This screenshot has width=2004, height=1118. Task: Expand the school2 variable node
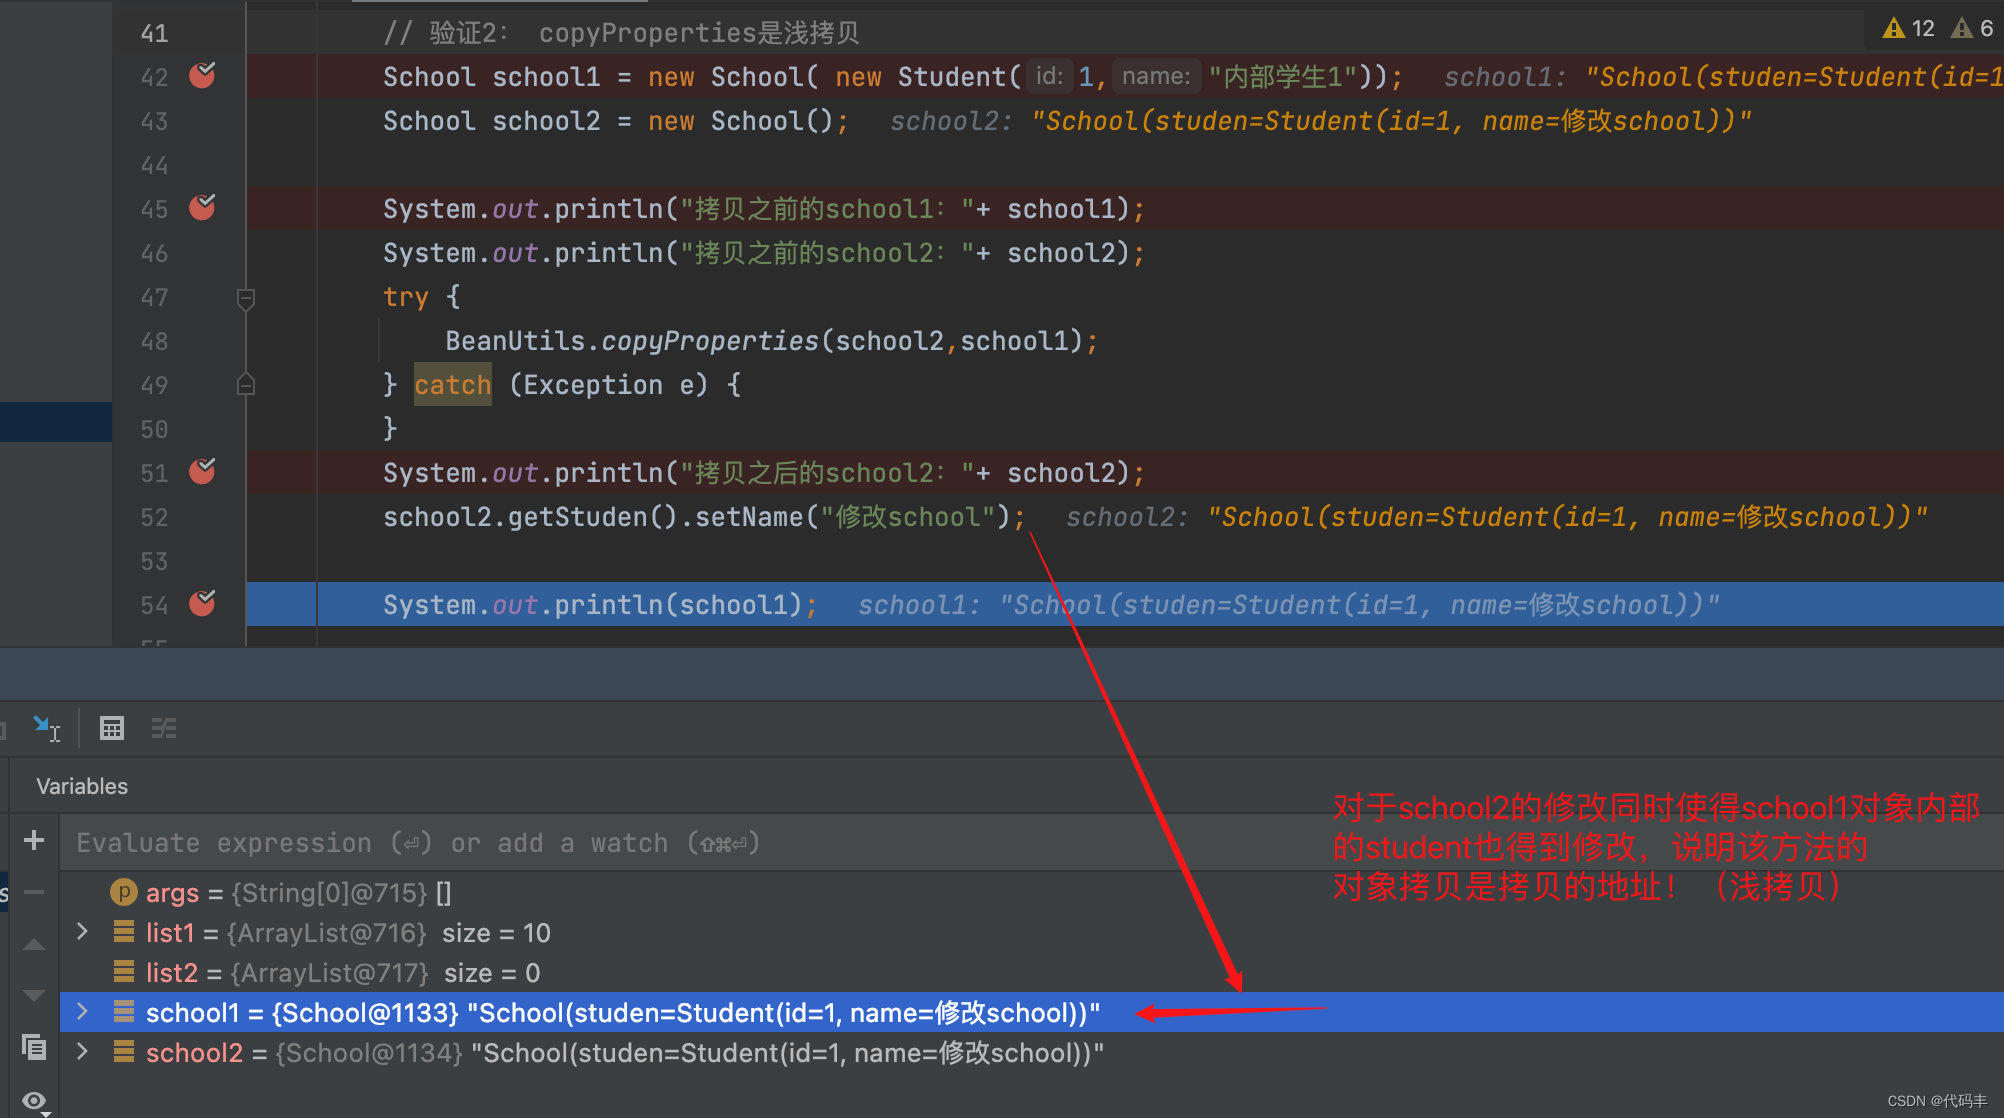(x=83, y=1052)
